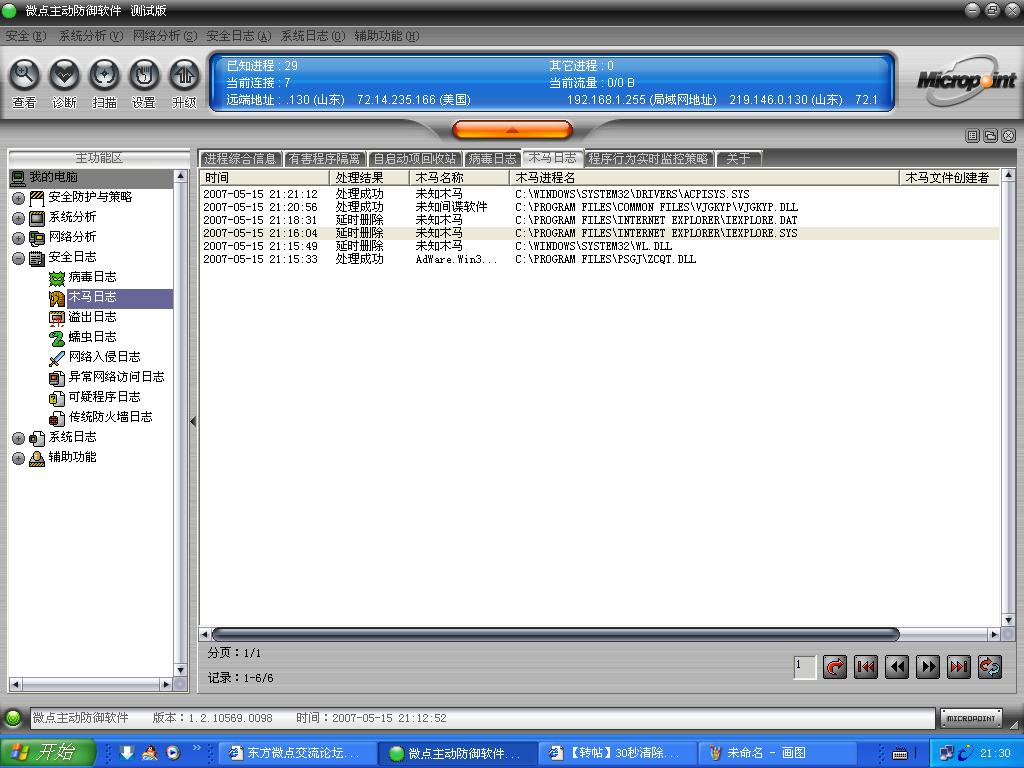This screenshot has height=768, width=1024.
Task: Sort by the 时间 column header
Action: [x=264, y=178]
